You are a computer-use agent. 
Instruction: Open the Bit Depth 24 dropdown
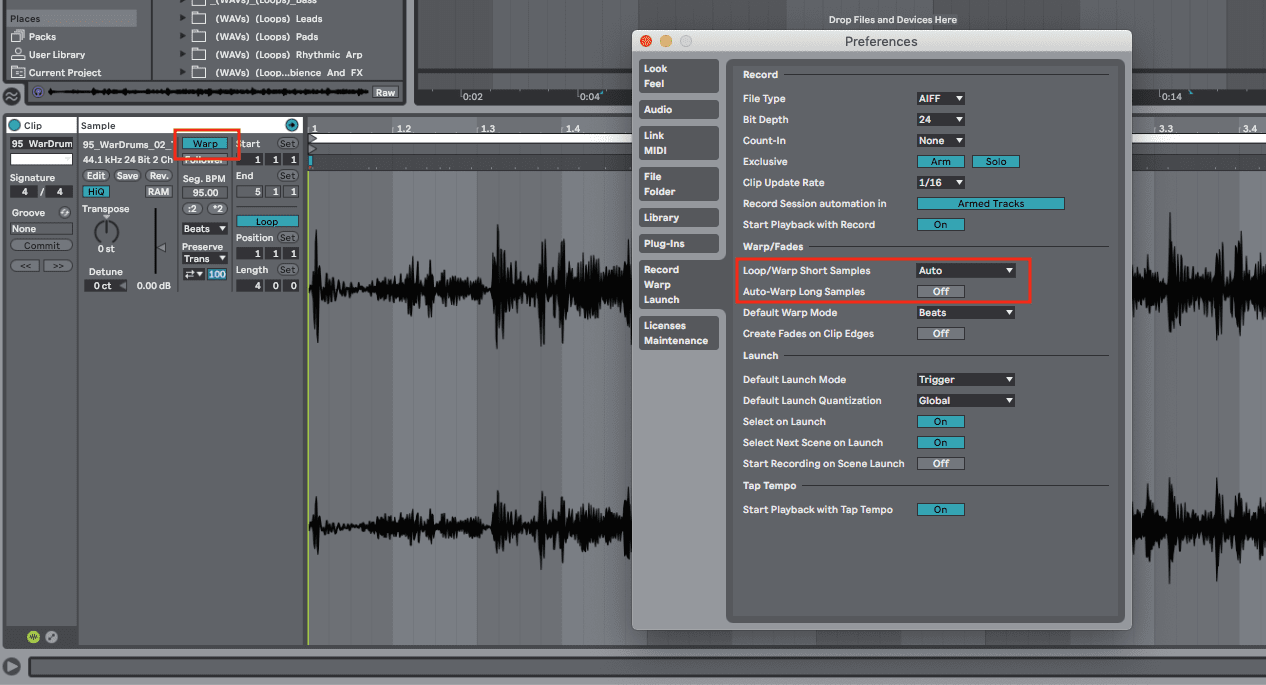click(941, 120)
